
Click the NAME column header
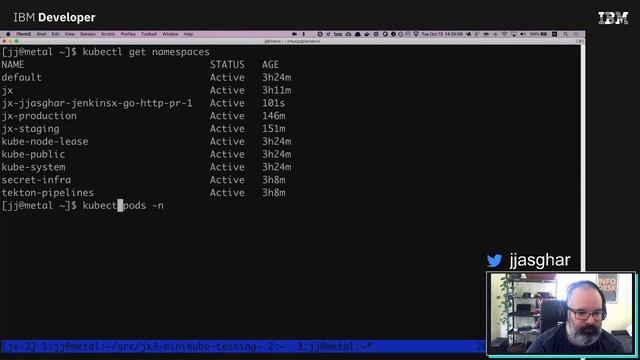(x=13, y=64)
